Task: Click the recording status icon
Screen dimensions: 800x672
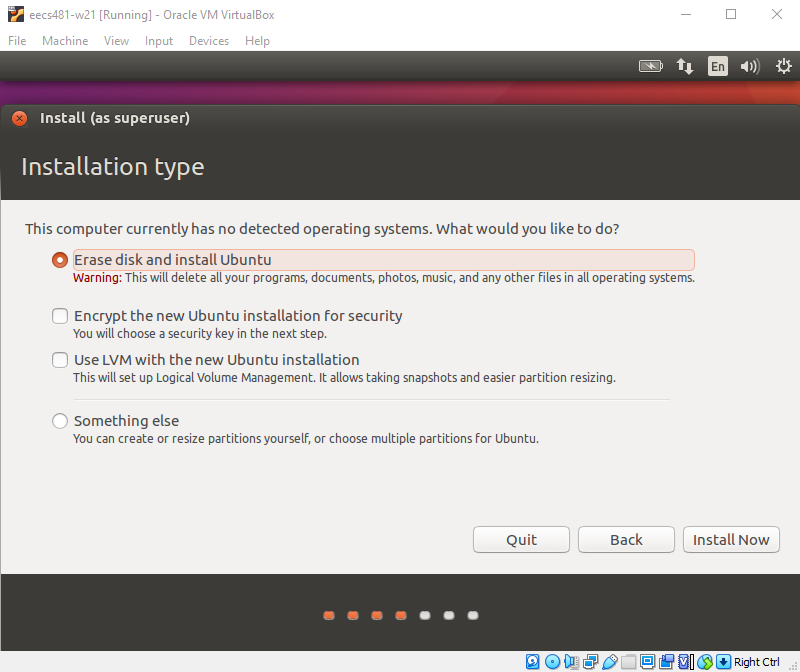Action: 666,662
